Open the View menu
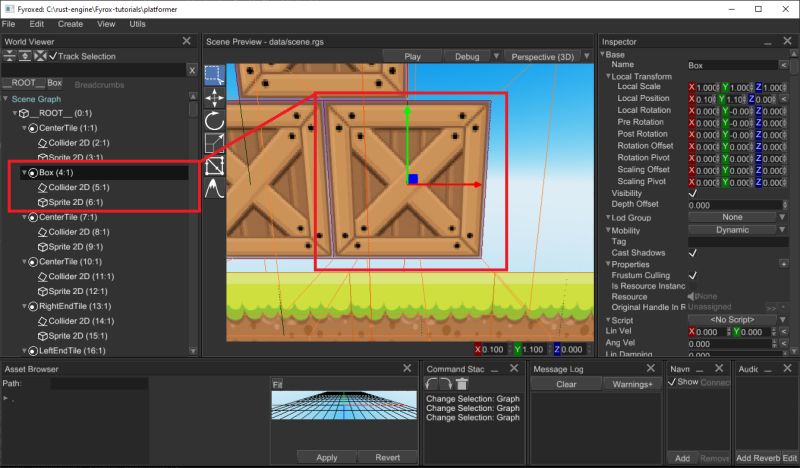 click(106, 24)
